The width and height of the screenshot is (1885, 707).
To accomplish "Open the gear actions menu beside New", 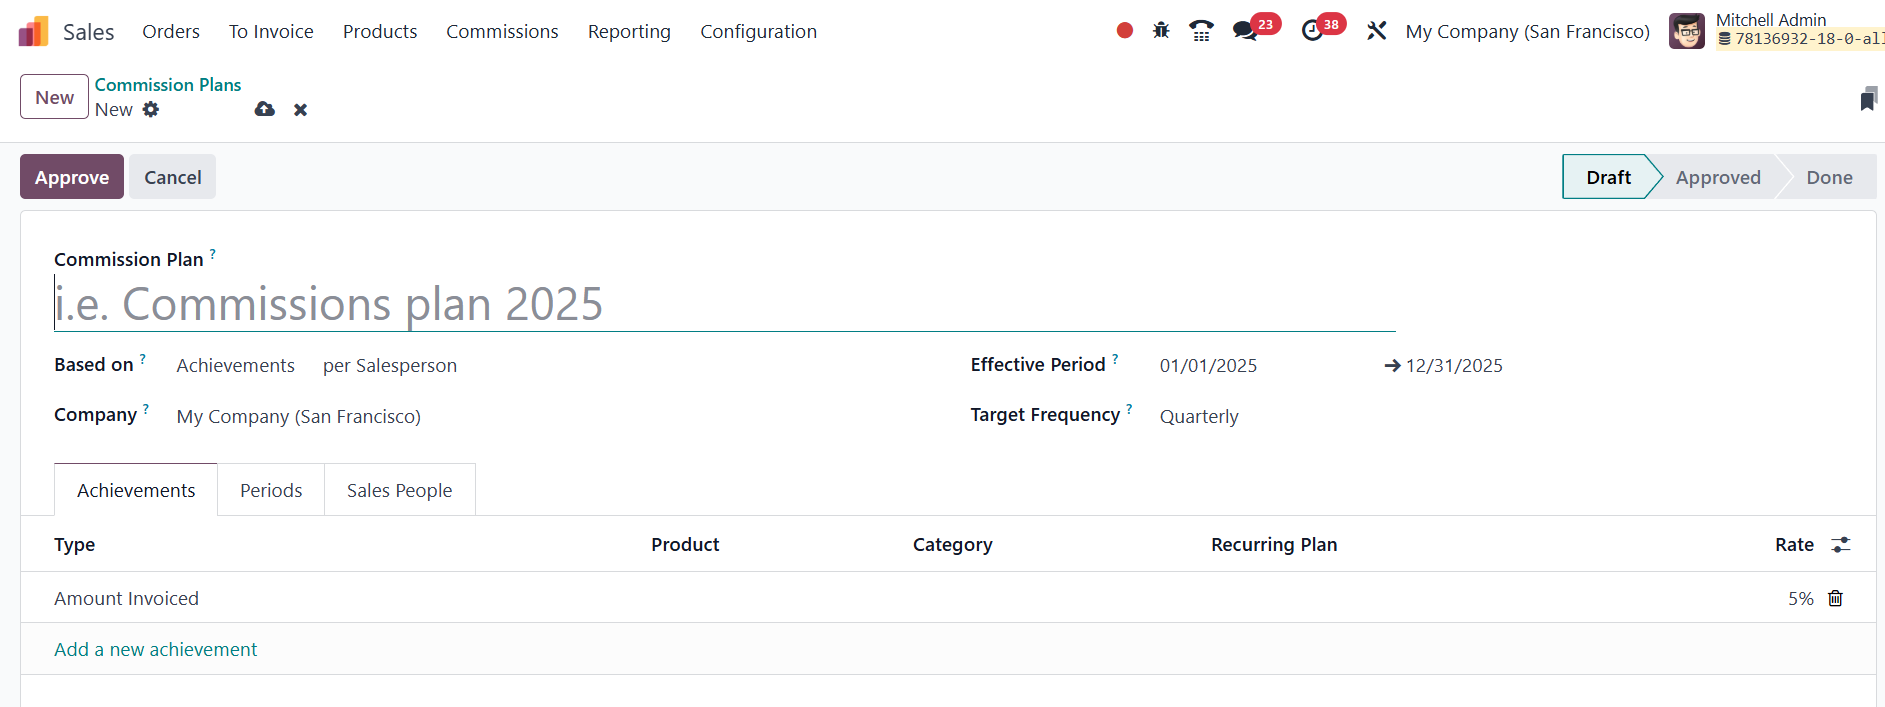I will click(x=151, y=110).
